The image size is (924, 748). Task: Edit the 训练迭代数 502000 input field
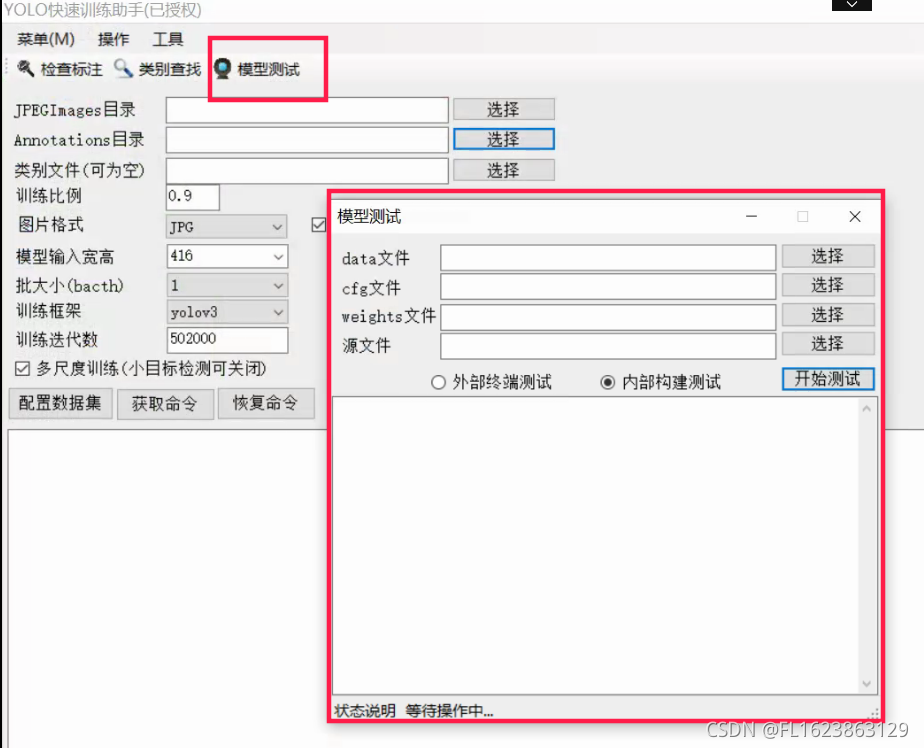click(x=225, y=339)
